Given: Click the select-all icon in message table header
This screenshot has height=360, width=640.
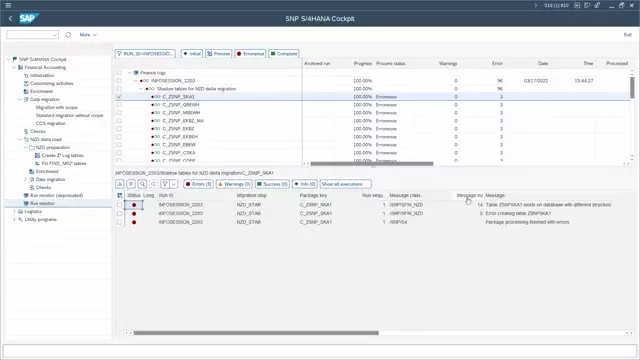Looking at the screenshot, I should tap(120, 196).
